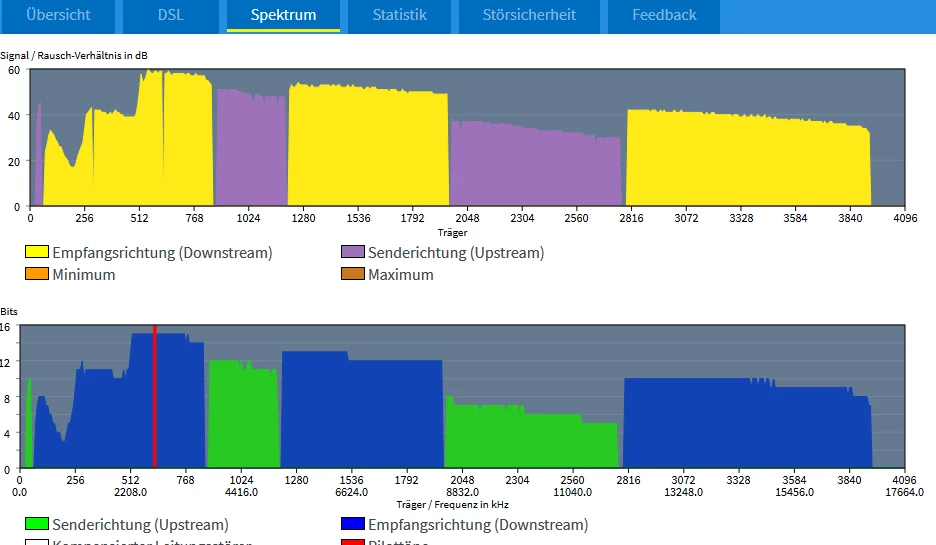This screenshot has width=936, height=545.
Task: Open the Statistik tab
Action: [399, 16]
